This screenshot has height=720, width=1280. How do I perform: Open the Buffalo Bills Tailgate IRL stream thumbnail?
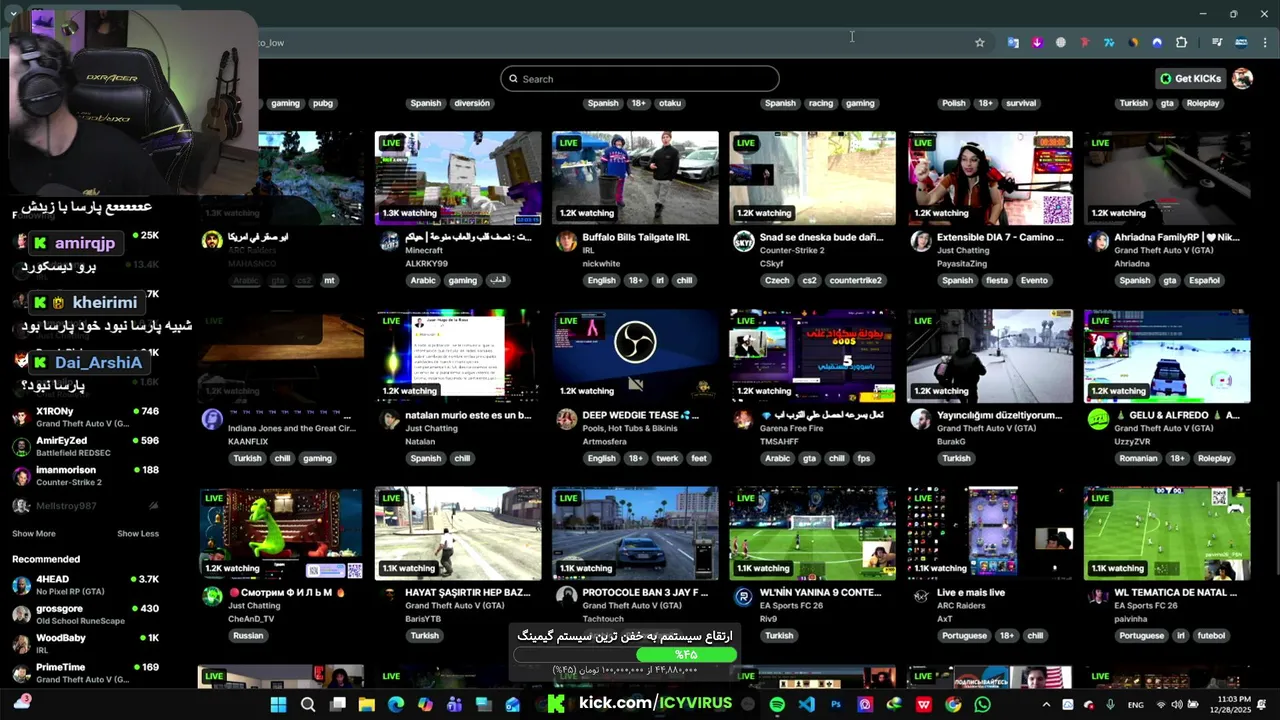pyautogui.click(x=635, y=178)
